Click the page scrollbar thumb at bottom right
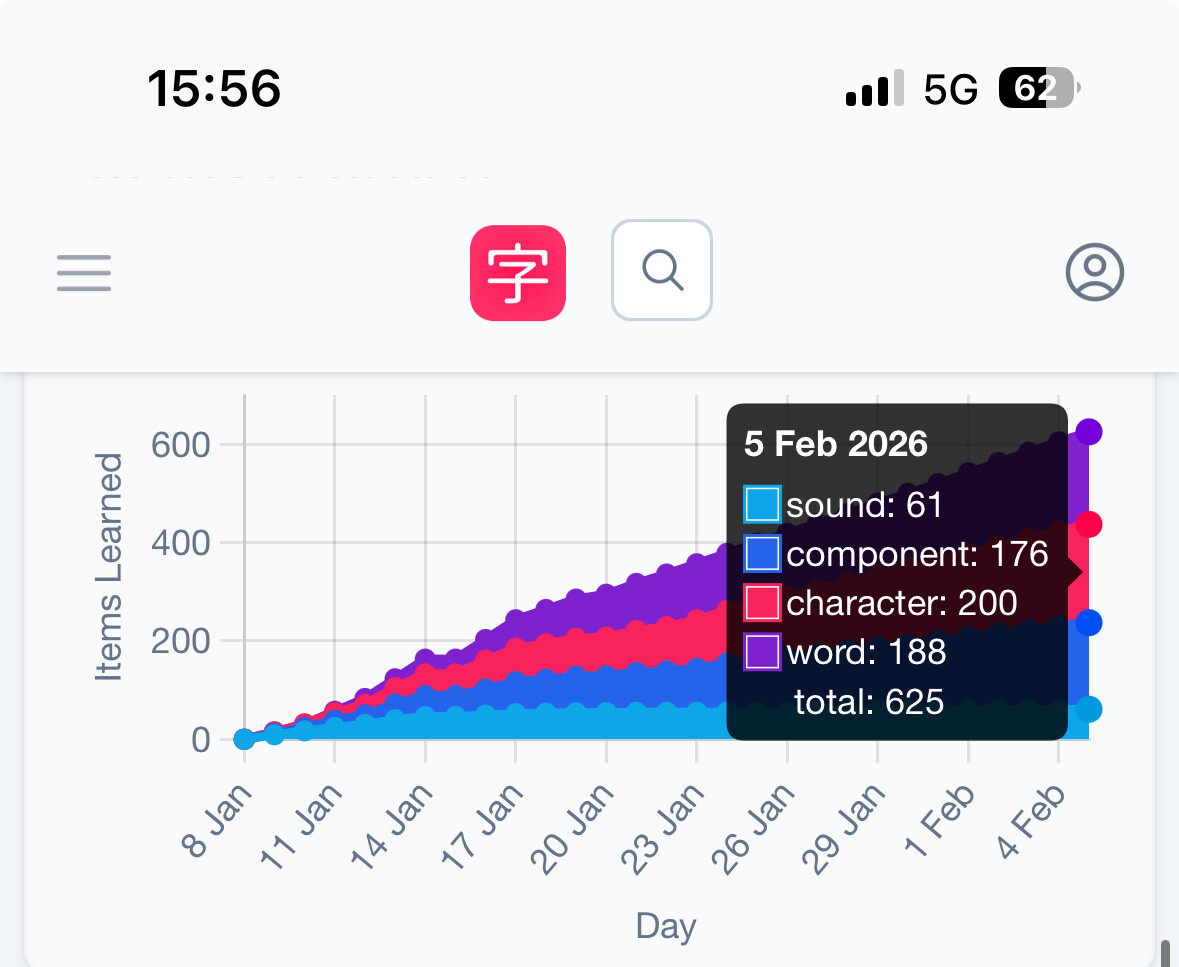Viewport: 1179px width, 967px height. [x=1166, y=953]
